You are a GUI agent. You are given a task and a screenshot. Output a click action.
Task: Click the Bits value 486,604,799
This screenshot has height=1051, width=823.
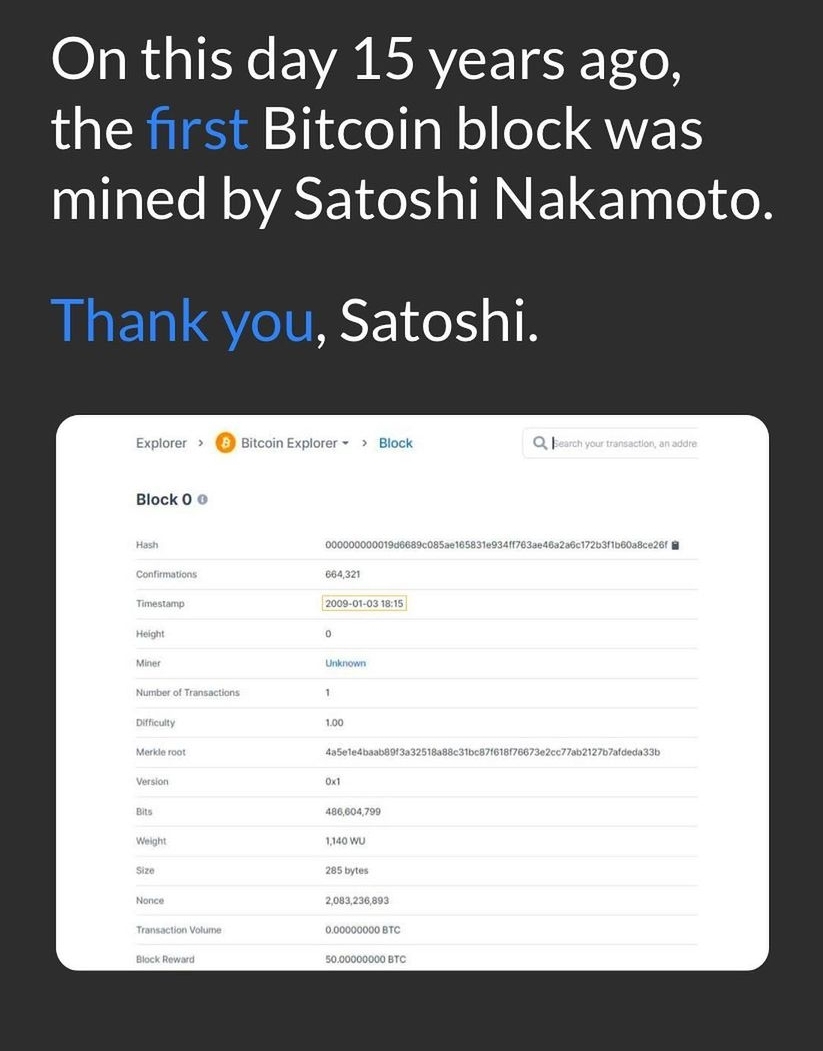pos(353,811)
